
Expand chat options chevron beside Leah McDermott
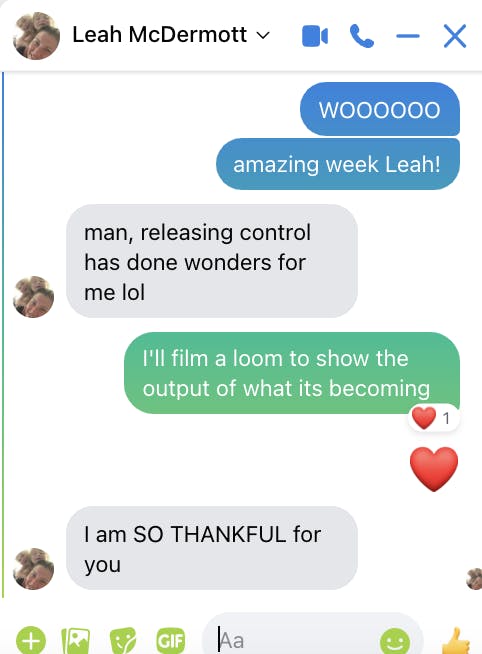[263, 35]
